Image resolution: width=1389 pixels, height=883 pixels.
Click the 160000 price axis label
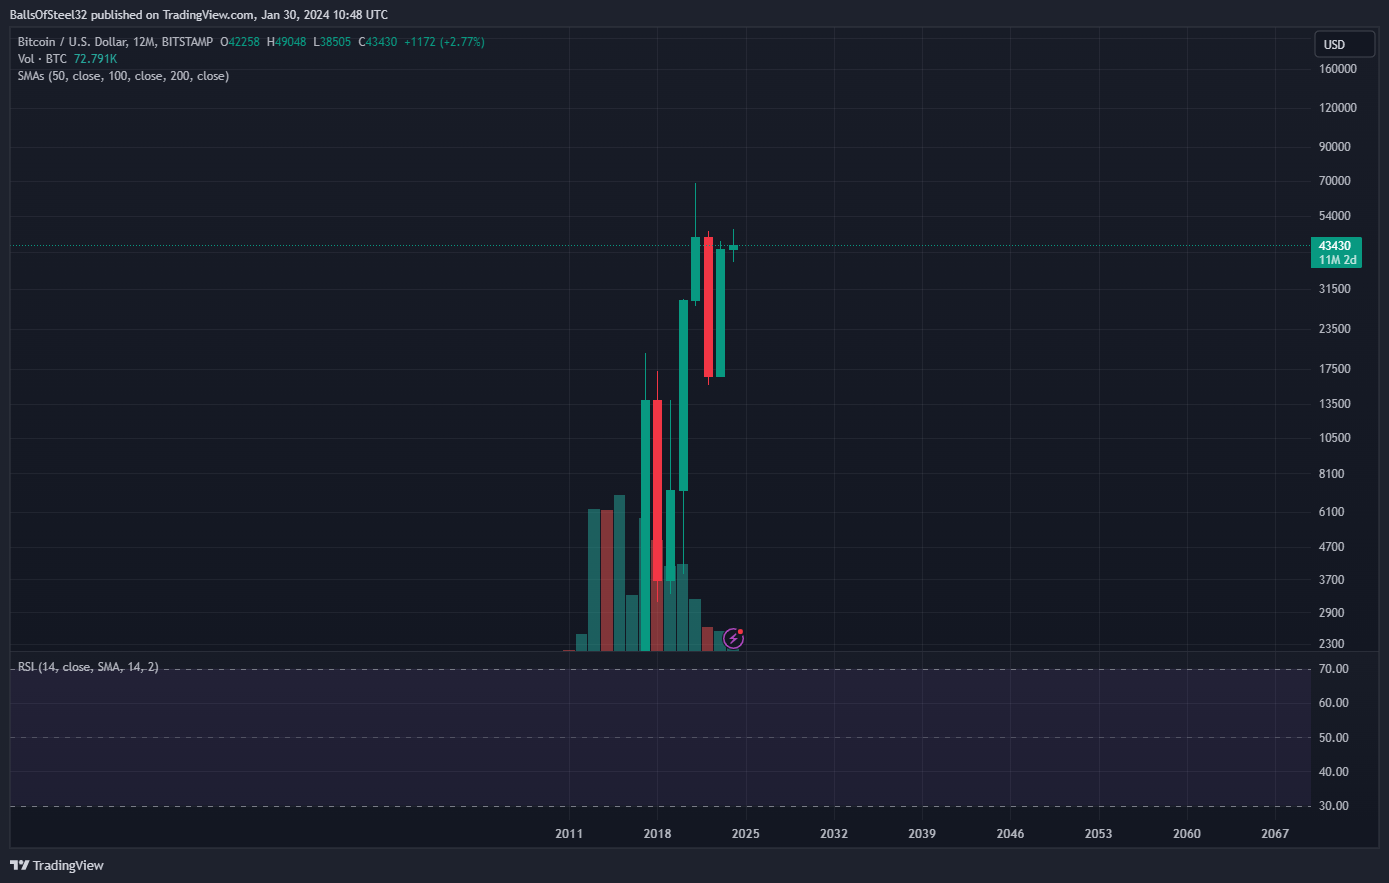[1338, 69]
